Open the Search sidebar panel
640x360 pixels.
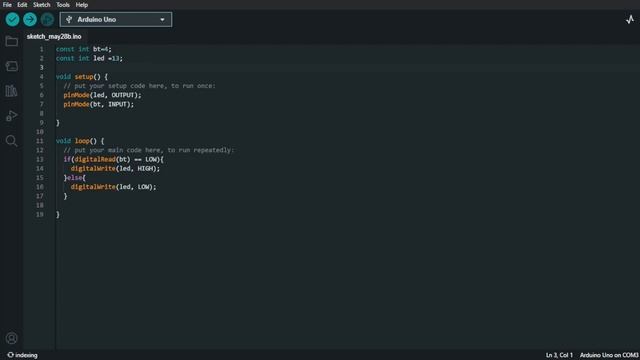11,141
